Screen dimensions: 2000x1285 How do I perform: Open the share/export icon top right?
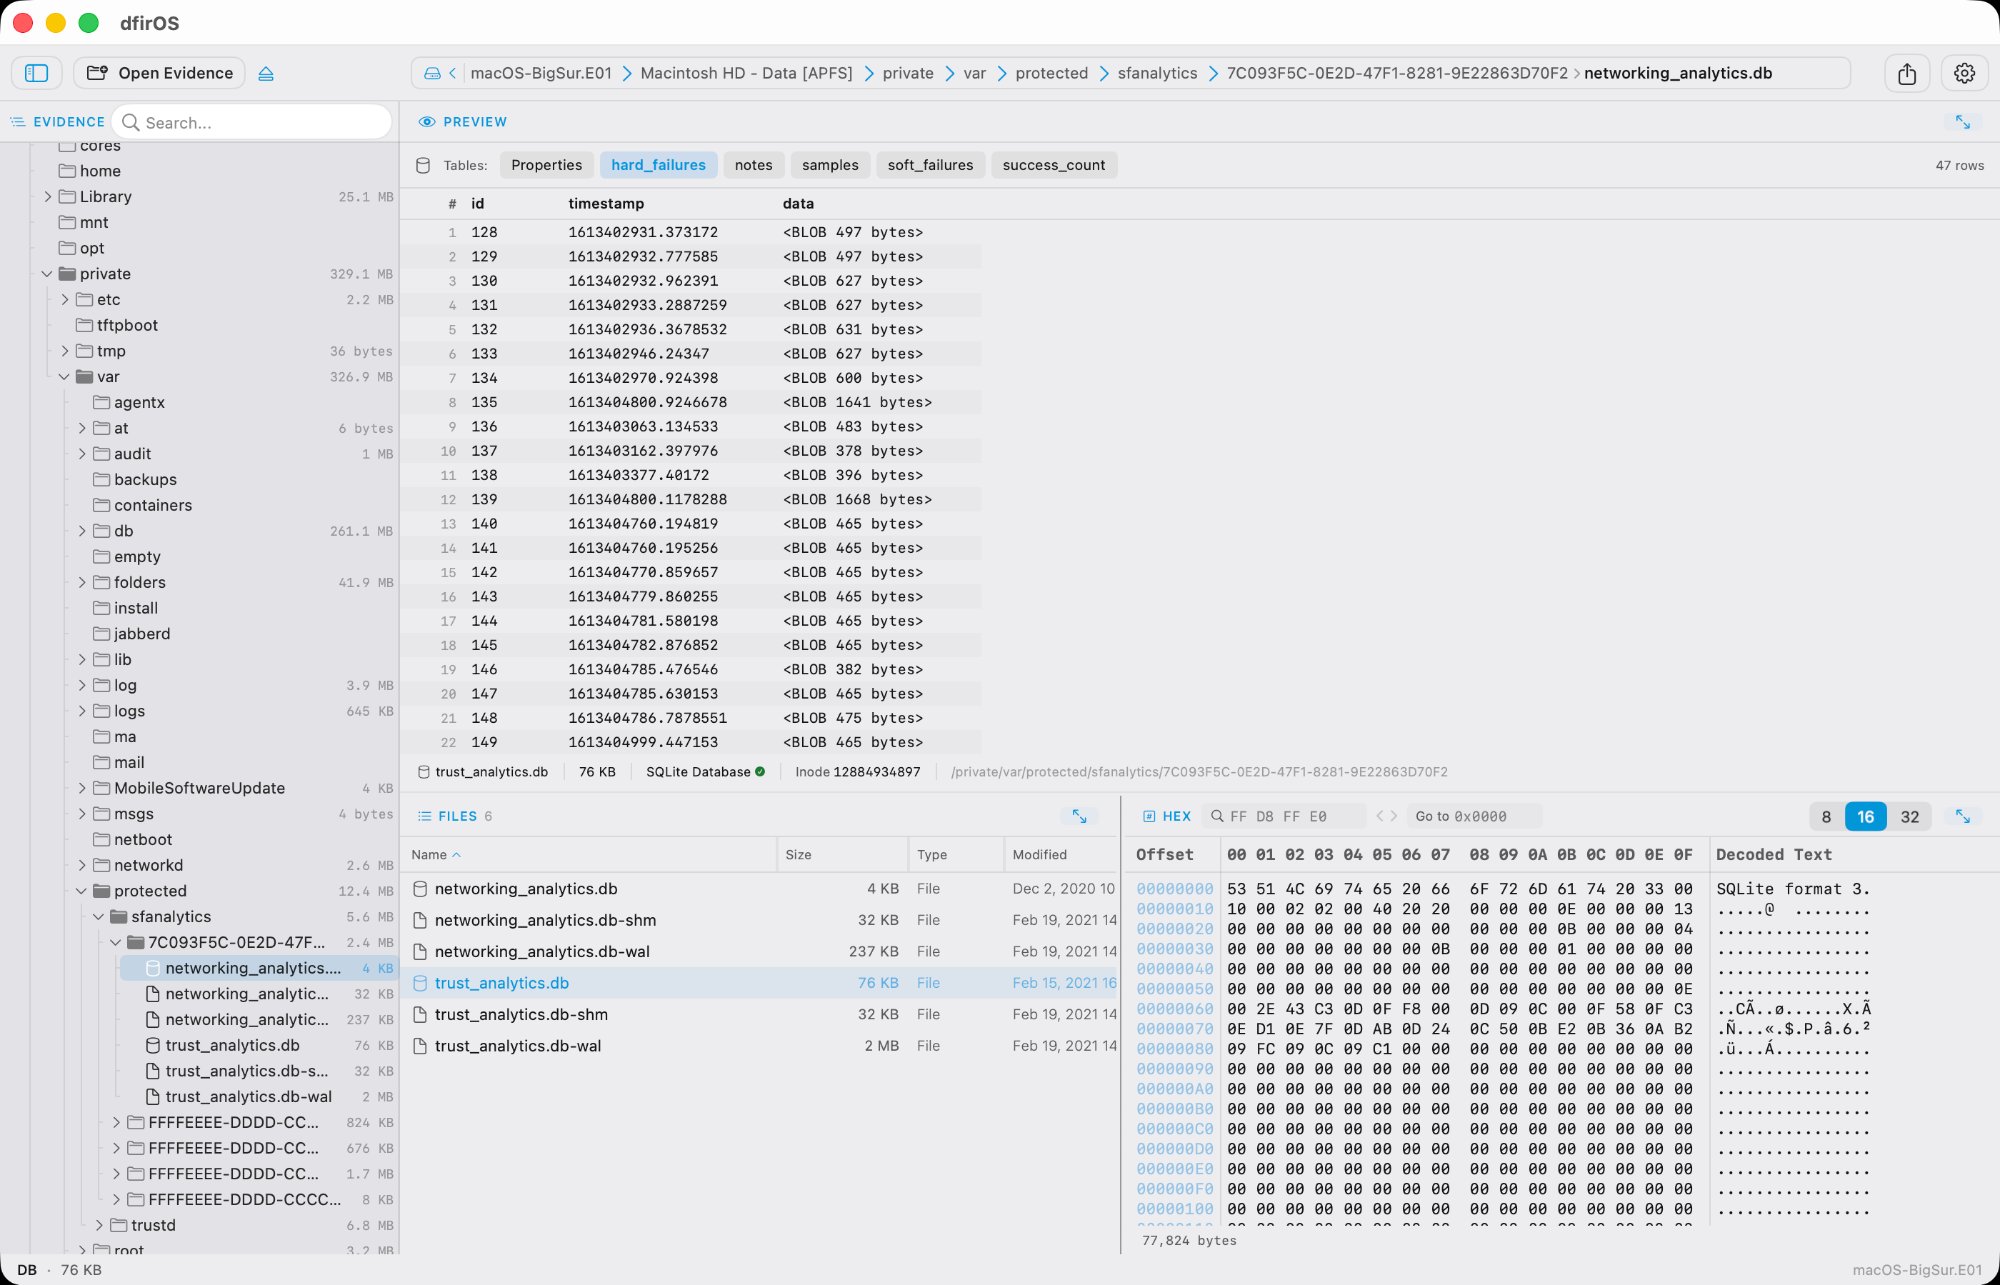1909,72
